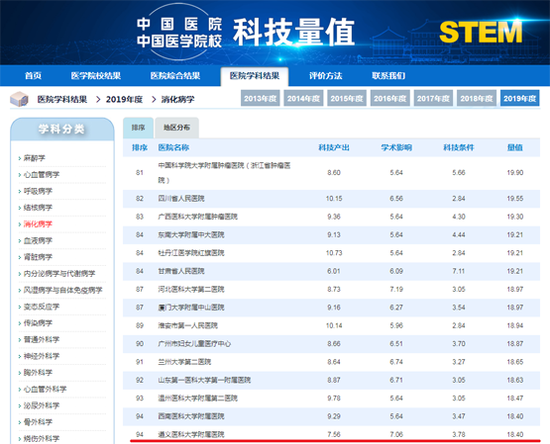Open 呼吸病学 in the subject sidebar

pyautogui.click(x=38, y=191)
